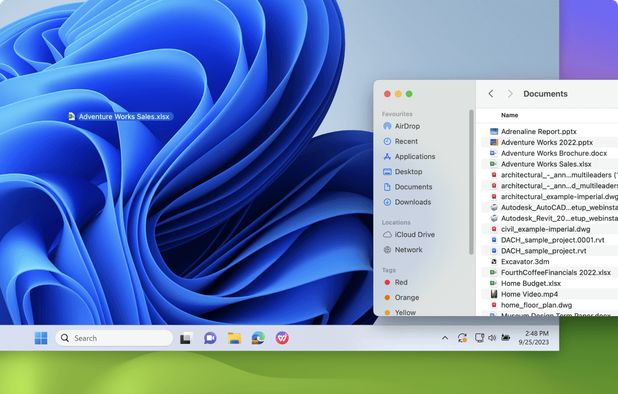Go back in Finder with the left chevron
This screenshot has height=394, width=618.
pos(491,94)
